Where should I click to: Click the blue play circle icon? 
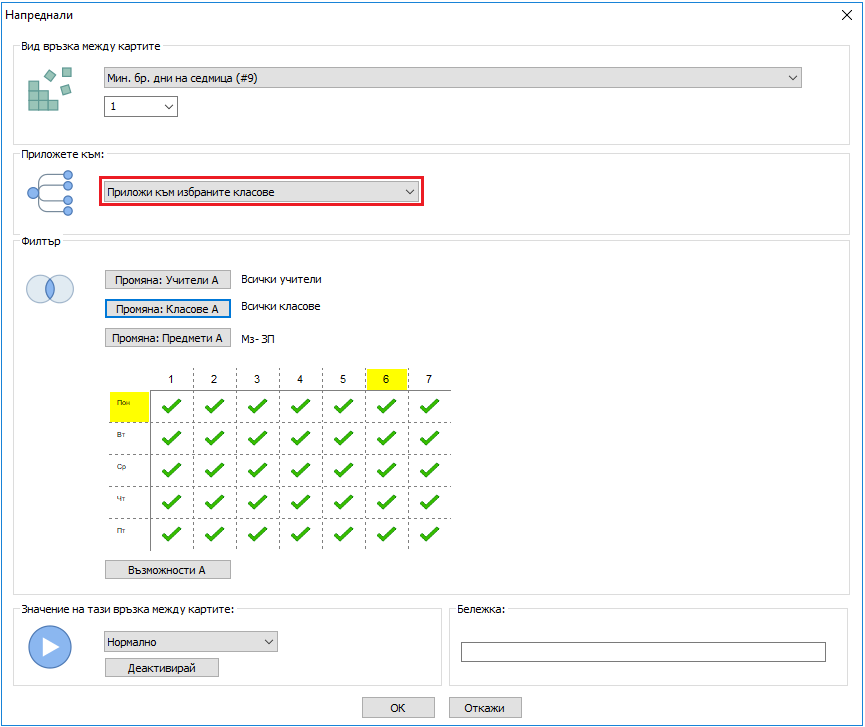click(50, 647)
